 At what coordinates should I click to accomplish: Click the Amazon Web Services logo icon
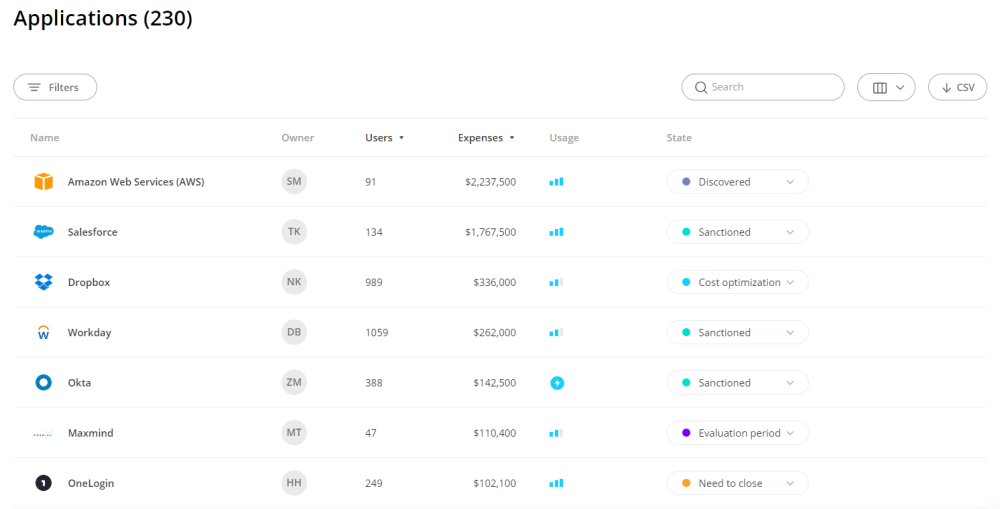[x=43, y=182]
